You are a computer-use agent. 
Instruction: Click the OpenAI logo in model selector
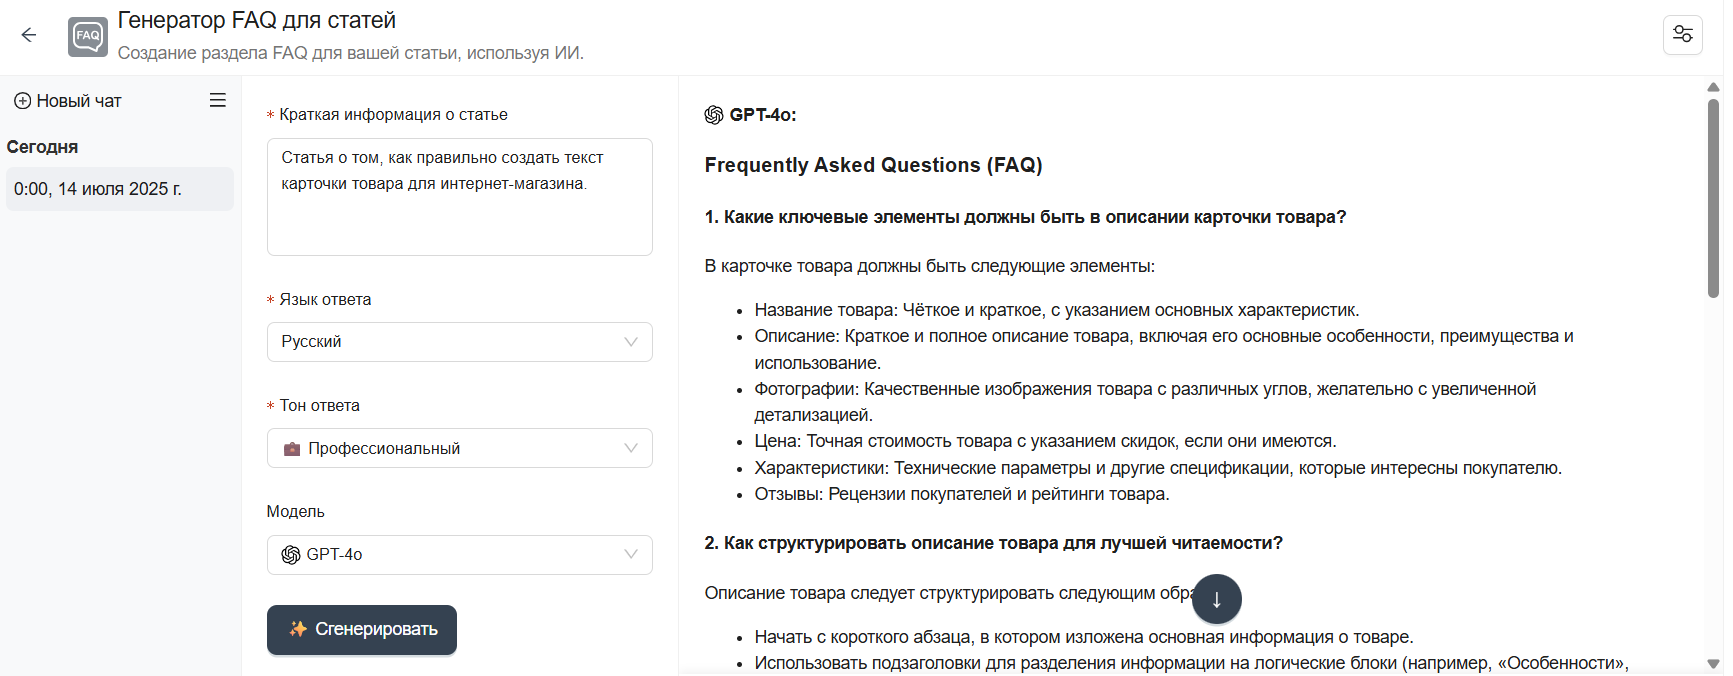(x=291, y=555)
